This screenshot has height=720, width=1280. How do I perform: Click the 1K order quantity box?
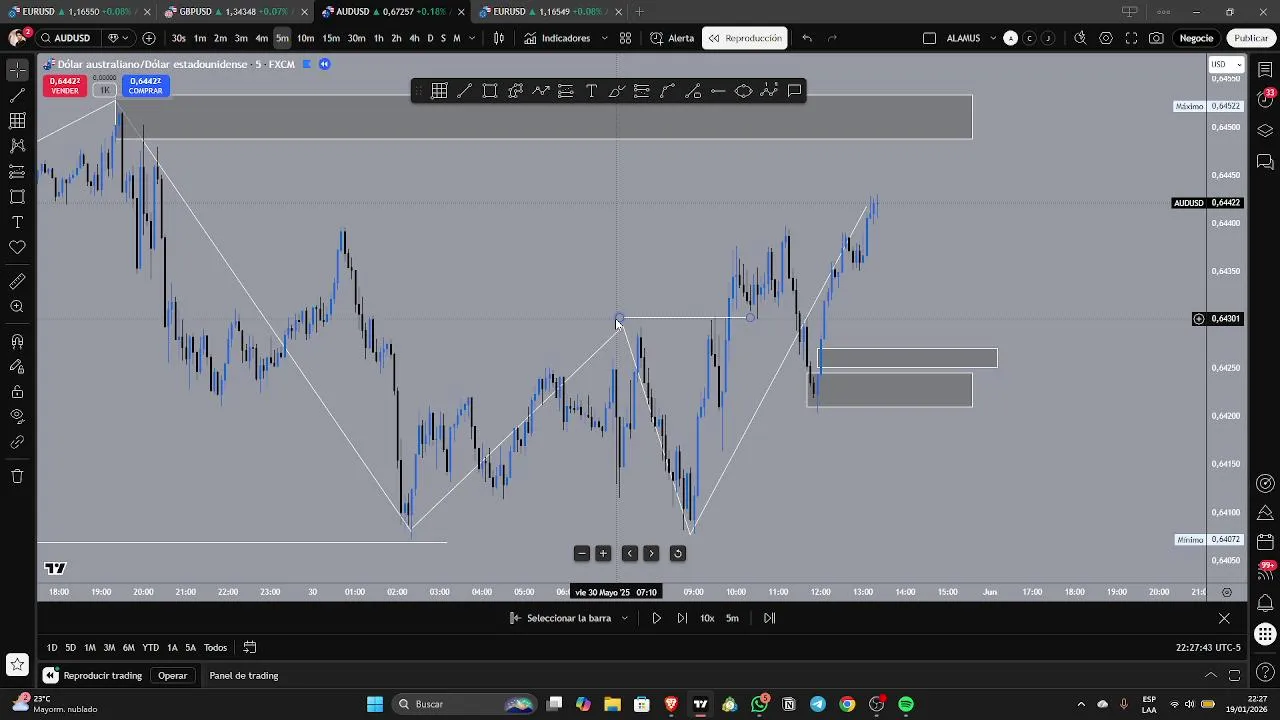pyautogui.click(x=104, y=90)
